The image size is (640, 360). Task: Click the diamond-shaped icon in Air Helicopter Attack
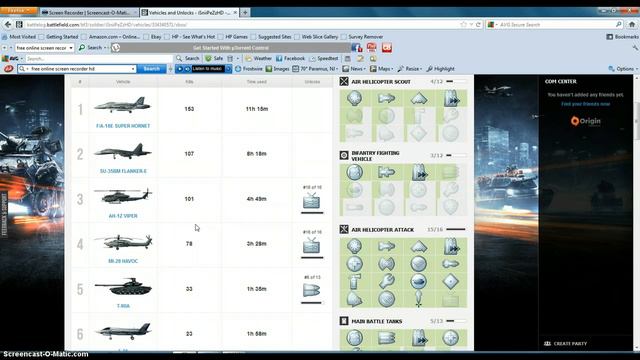[x=451, y=281]
